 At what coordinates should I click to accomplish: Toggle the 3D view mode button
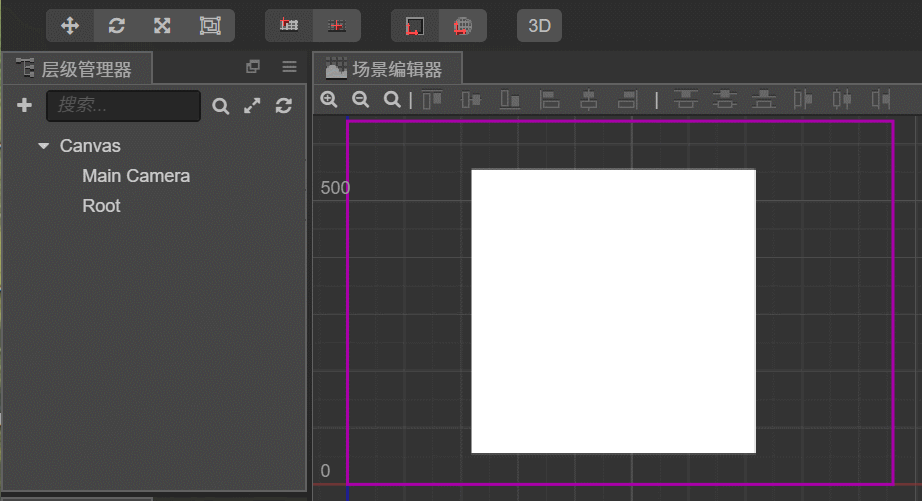point(539,25)
